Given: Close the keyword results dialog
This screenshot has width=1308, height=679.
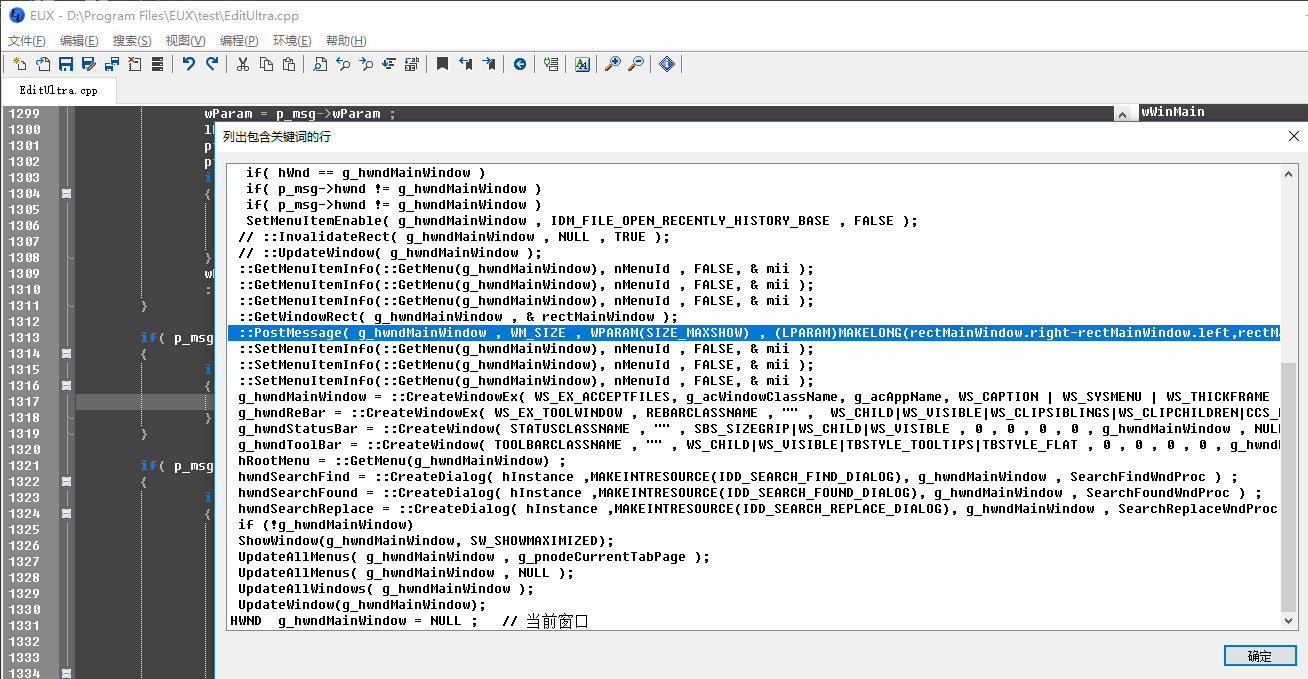Looking at the screenshot, I should click(x=1293, y=135).
